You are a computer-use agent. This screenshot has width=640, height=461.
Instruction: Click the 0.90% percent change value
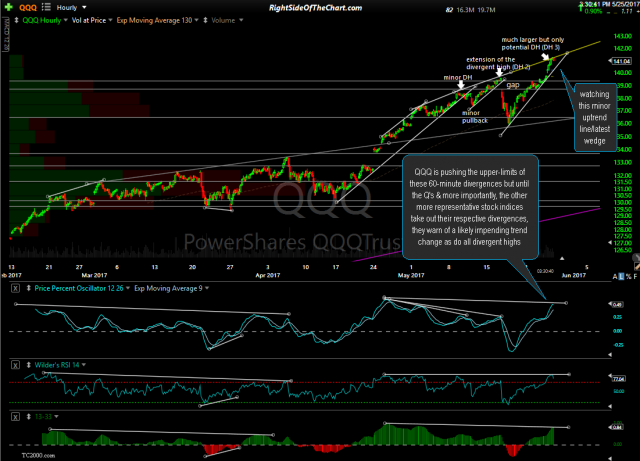(x=593, y=11)
